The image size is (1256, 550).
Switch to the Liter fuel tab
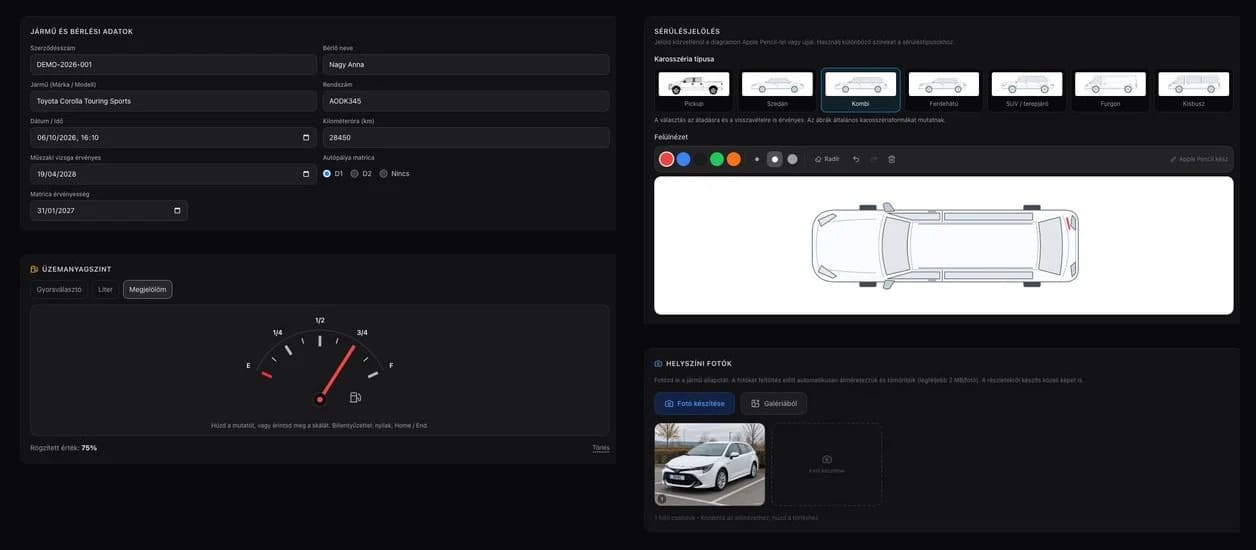(x=105, y=289)
